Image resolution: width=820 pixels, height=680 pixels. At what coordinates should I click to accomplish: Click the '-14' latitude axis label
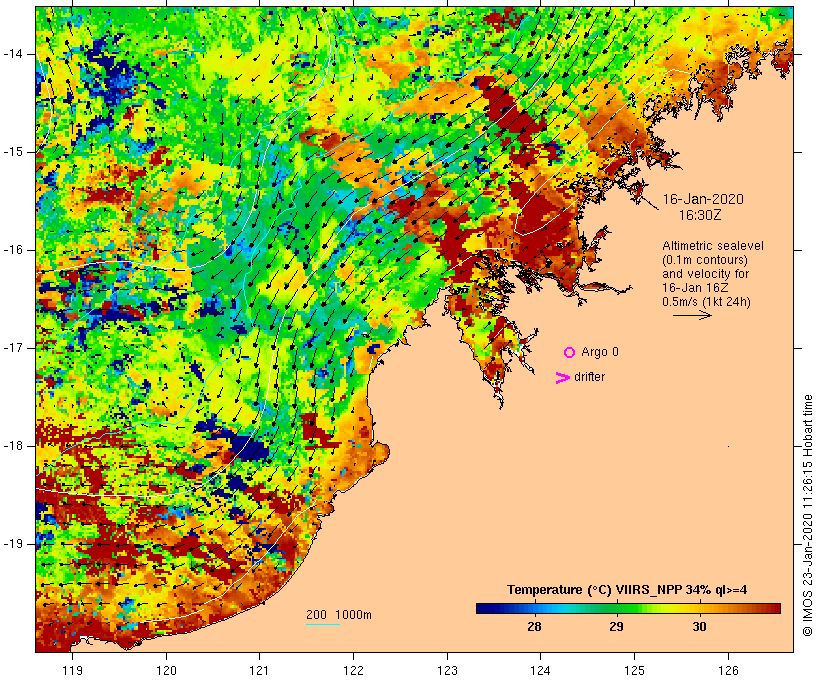13,54
